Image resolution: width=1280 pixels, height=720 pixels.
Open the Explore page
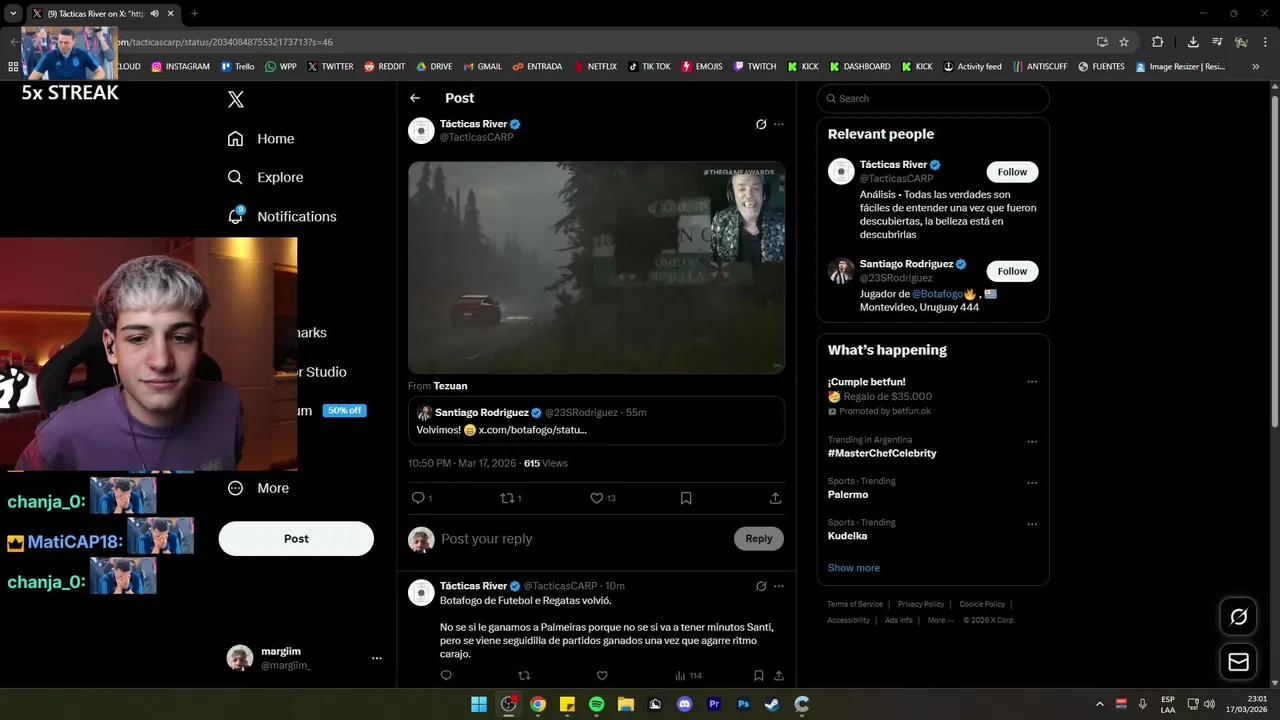265,177
